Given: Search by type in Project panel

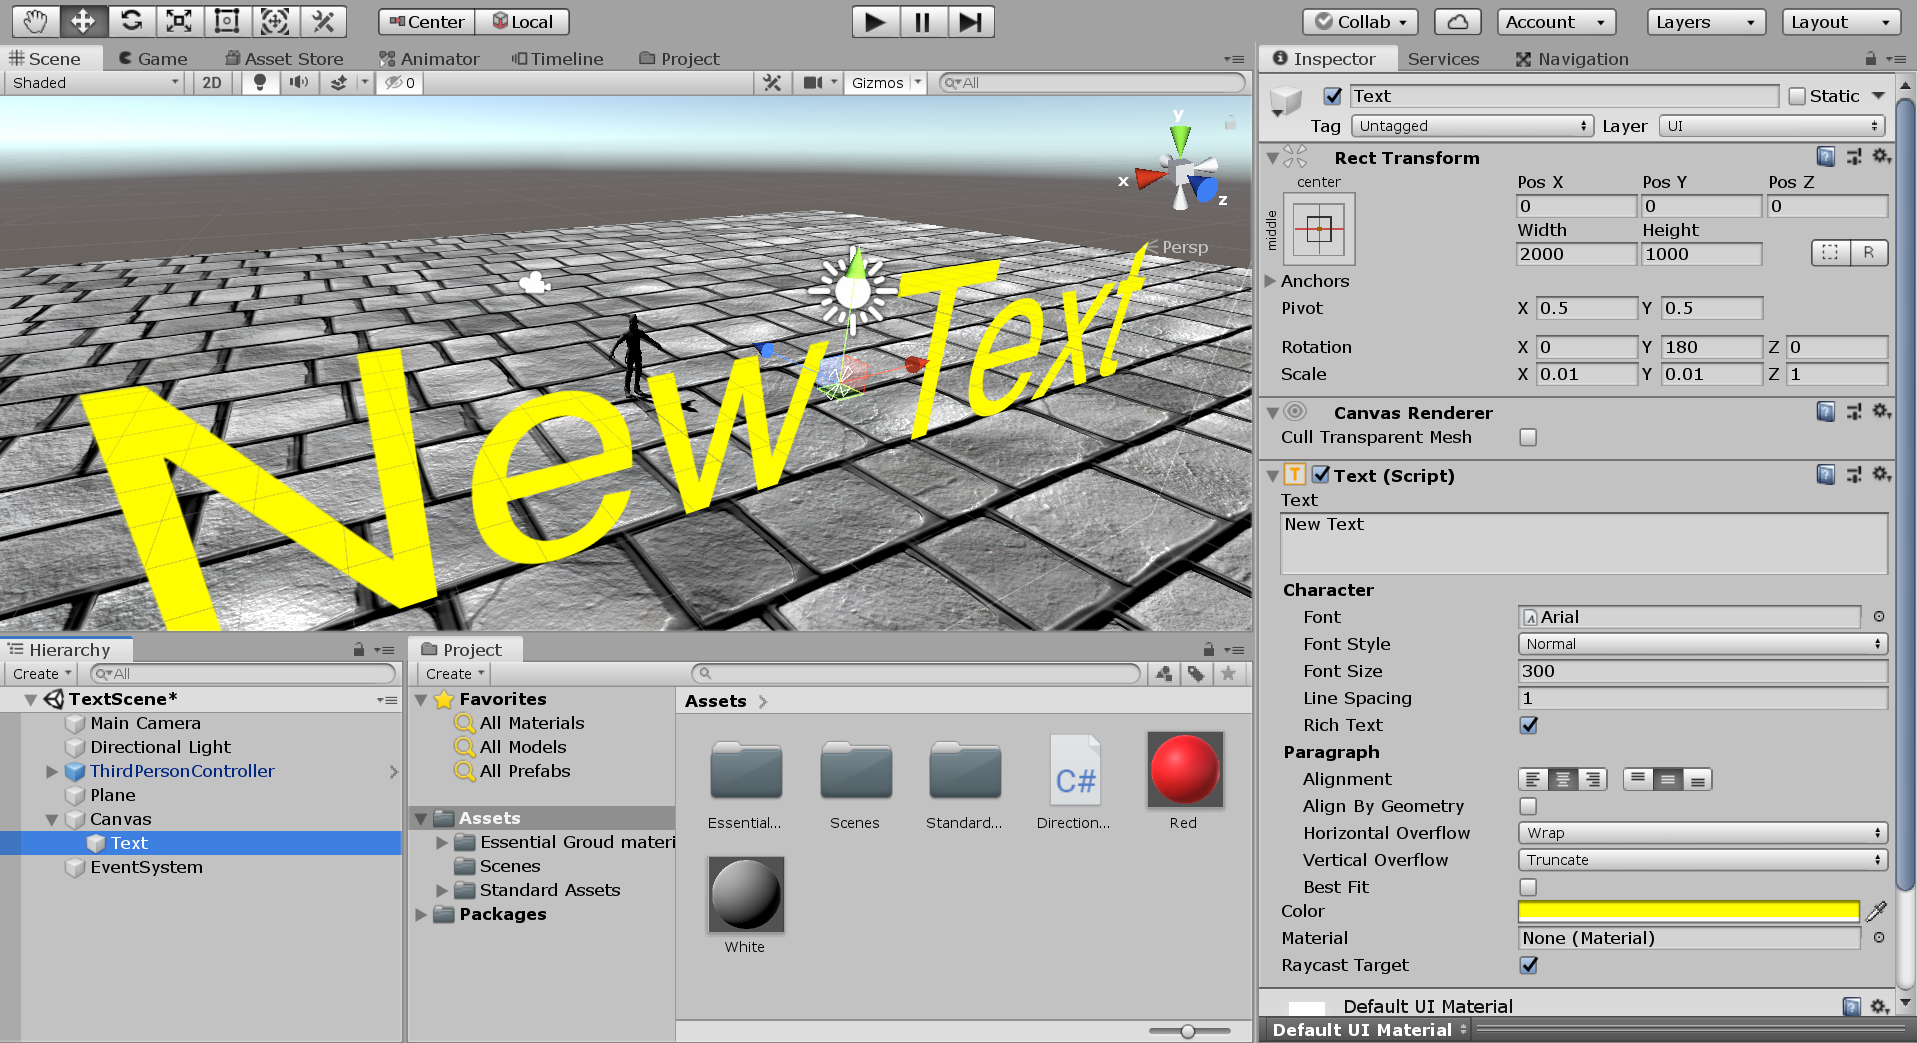Looking at the screenshot, I should pyautogui.click(x=1163, y=674).
